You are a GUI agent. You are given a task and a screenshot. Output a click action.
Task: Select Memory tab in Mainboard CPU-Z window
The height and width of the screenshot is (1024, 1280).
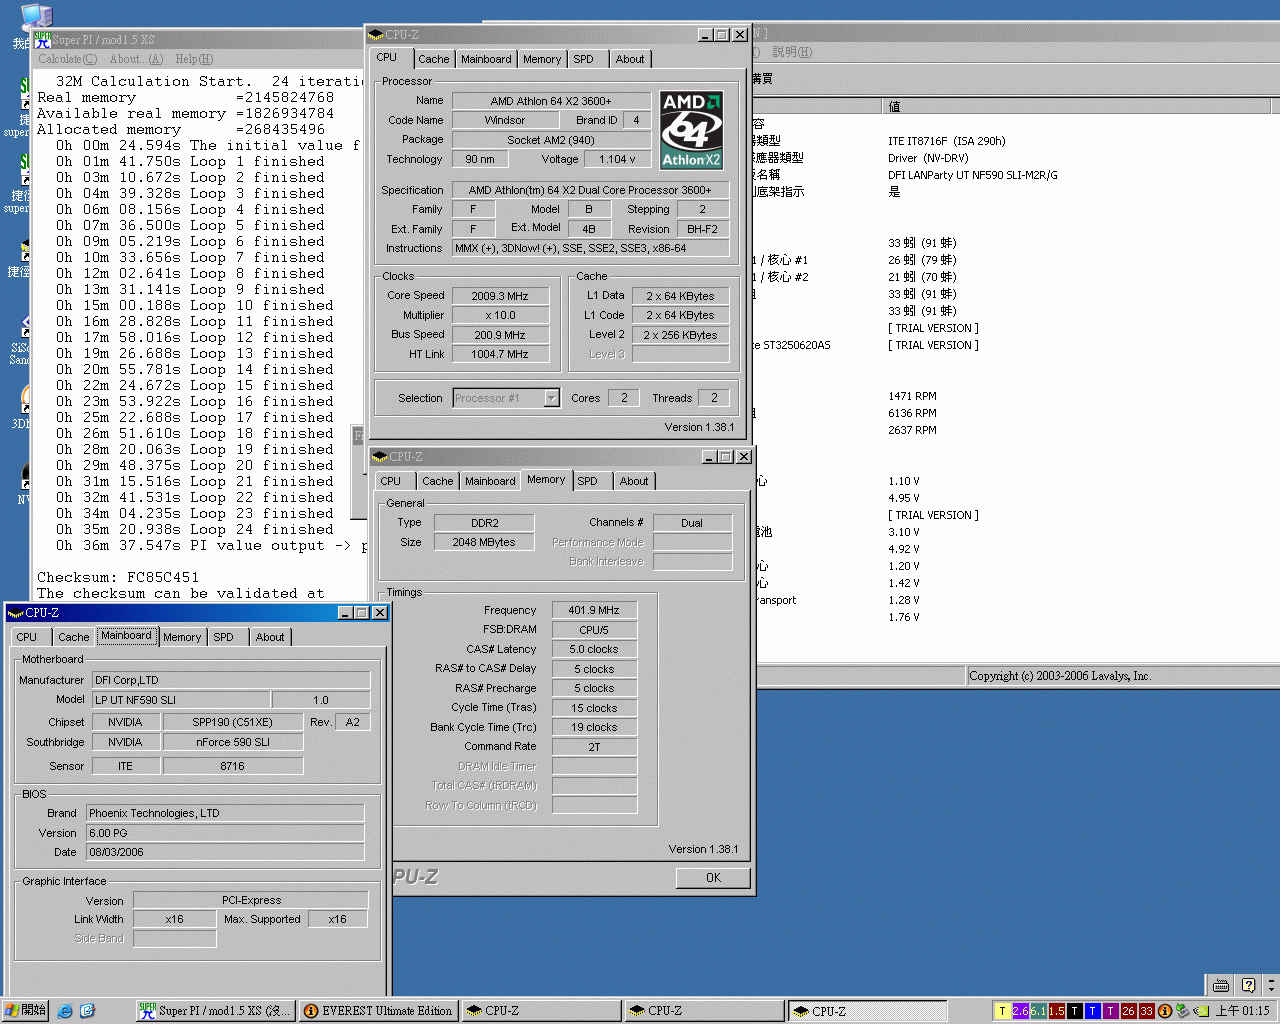point(182,637)
